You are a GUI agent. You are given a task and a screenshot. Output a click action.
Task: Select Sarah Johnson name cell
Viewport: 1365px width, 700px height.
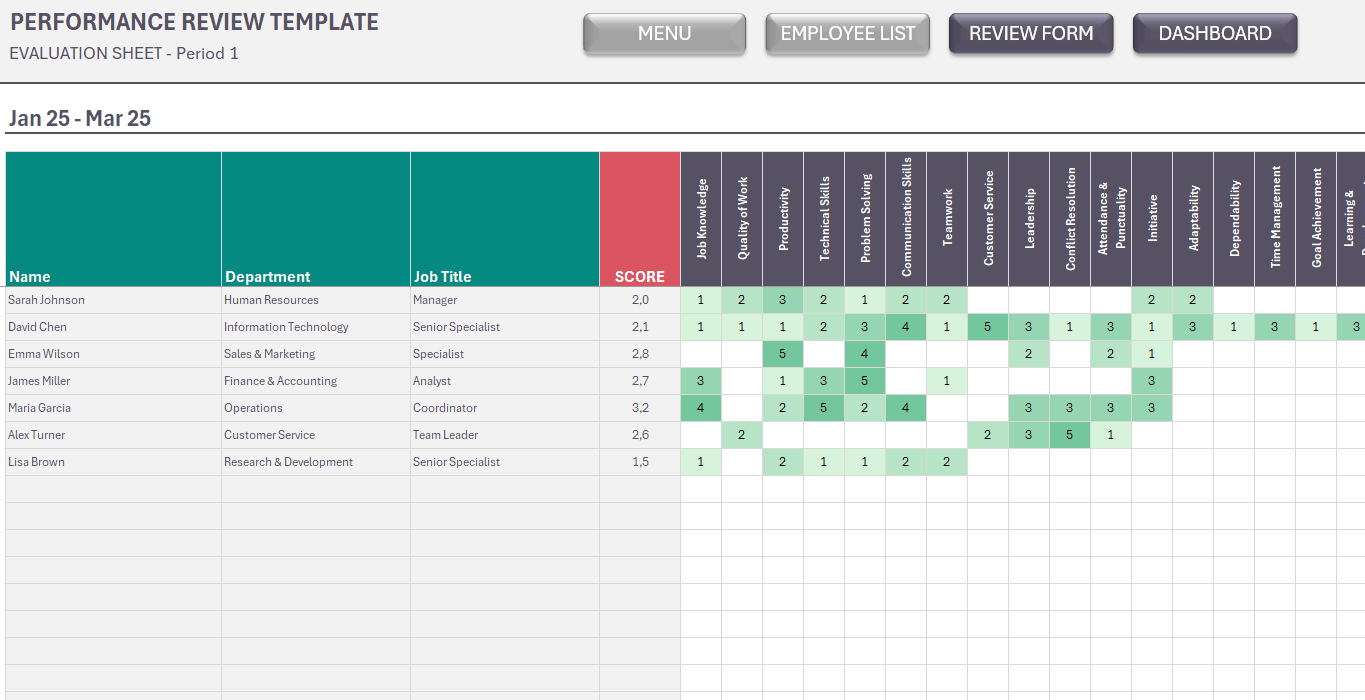[x=113, y=300]
